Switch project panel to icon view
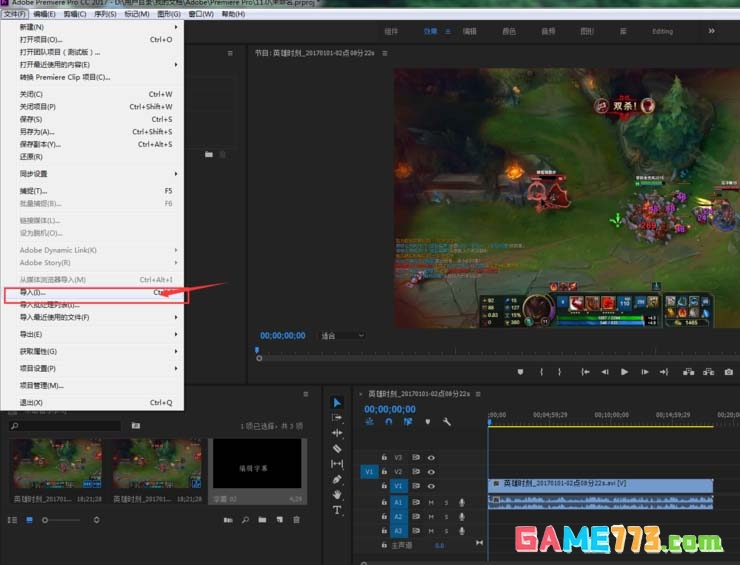The image size is (740, 565). tap(29, 520)
